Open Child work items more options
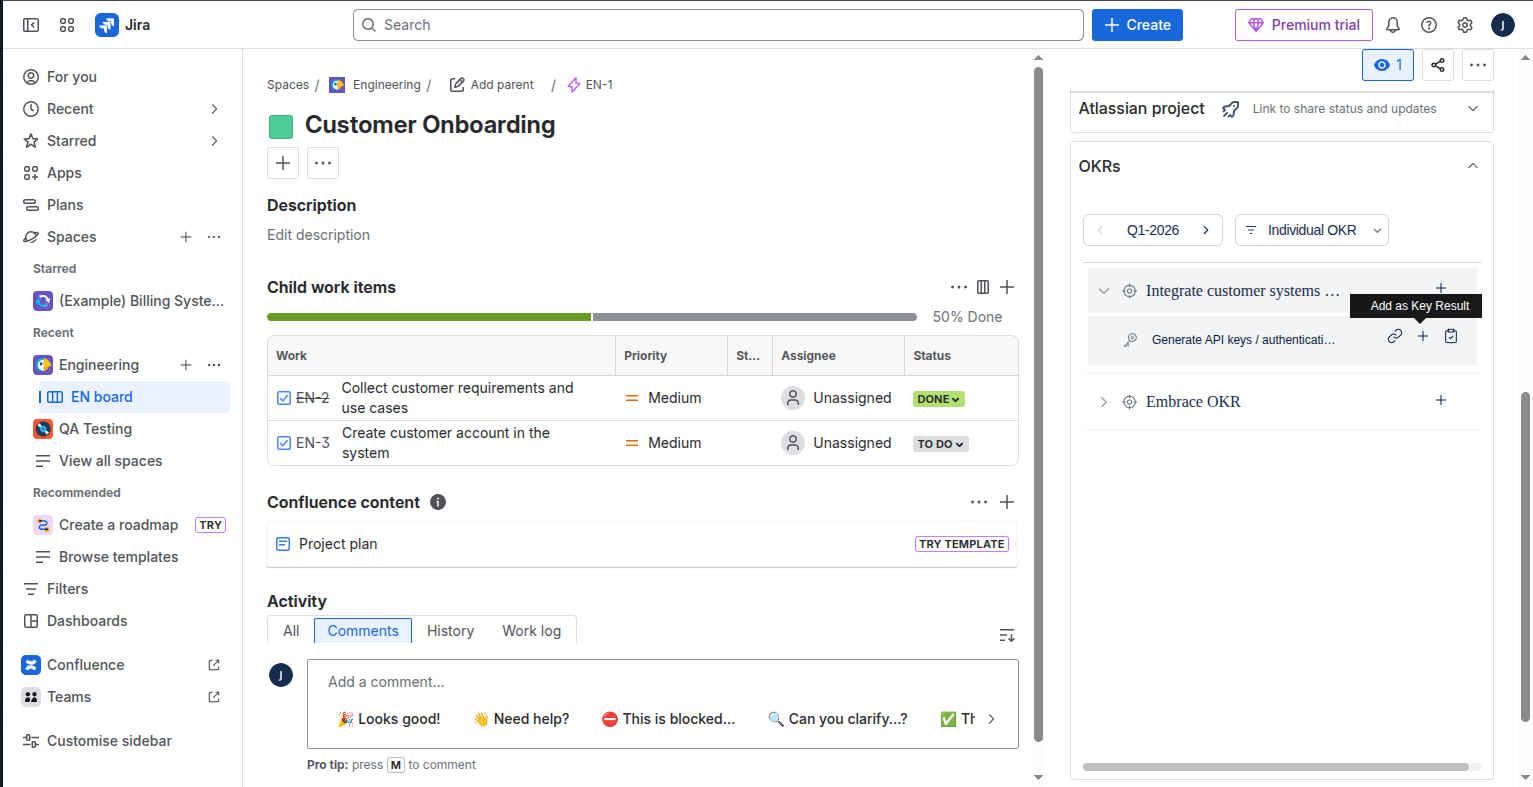 point(959,287)
